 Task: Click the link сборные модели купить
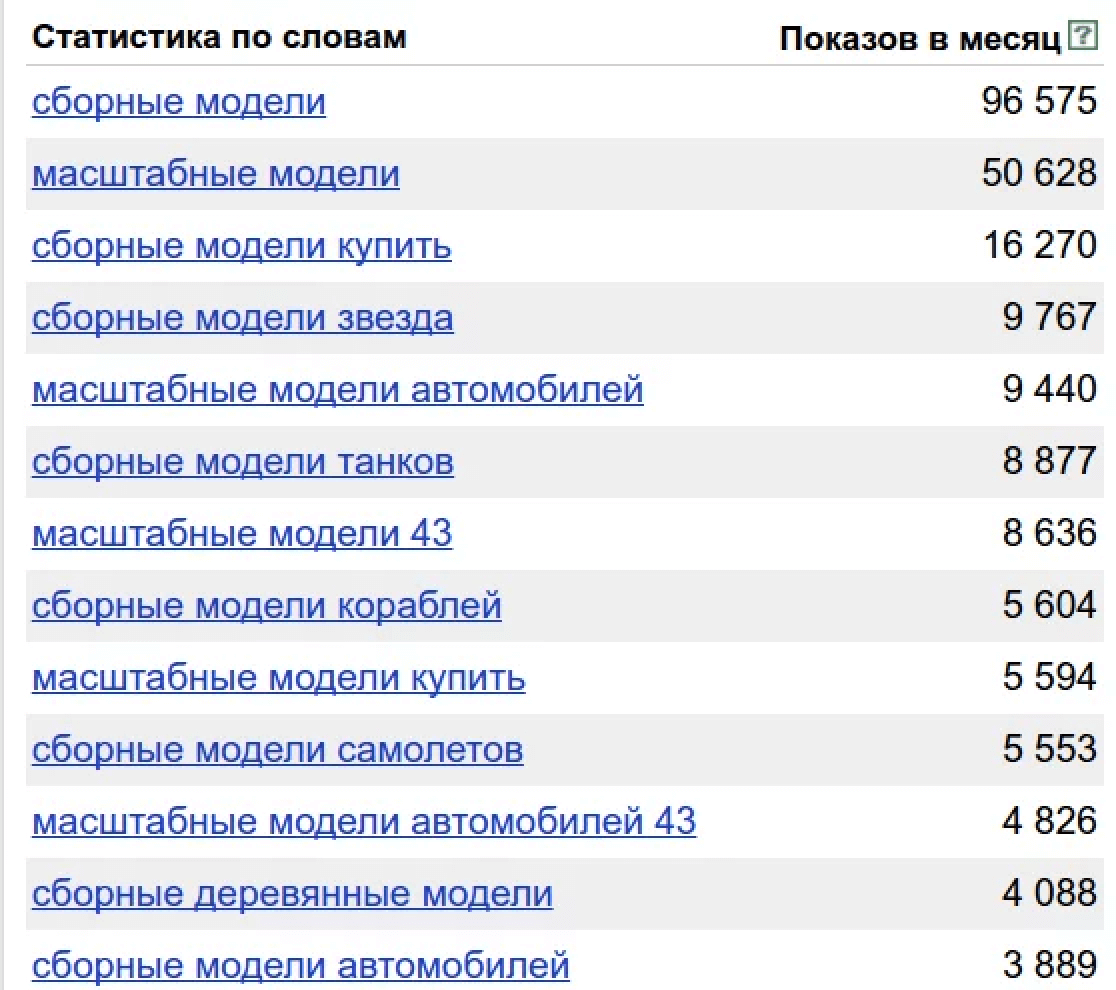[x=242, y=245]
